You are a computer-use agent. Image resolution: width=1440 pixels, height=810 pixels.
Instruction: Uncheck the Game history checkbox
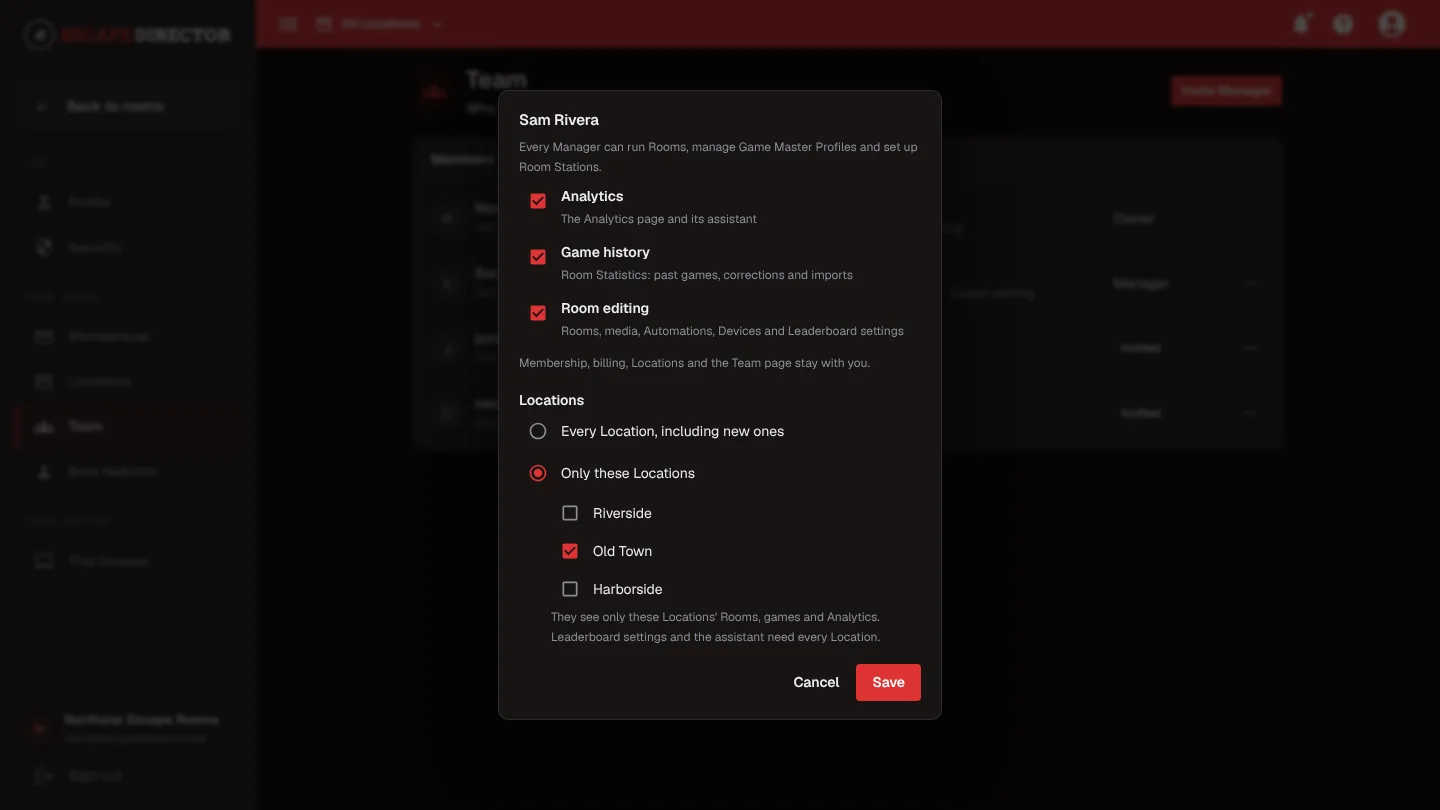pyautogui.click(x=538, y=257)
